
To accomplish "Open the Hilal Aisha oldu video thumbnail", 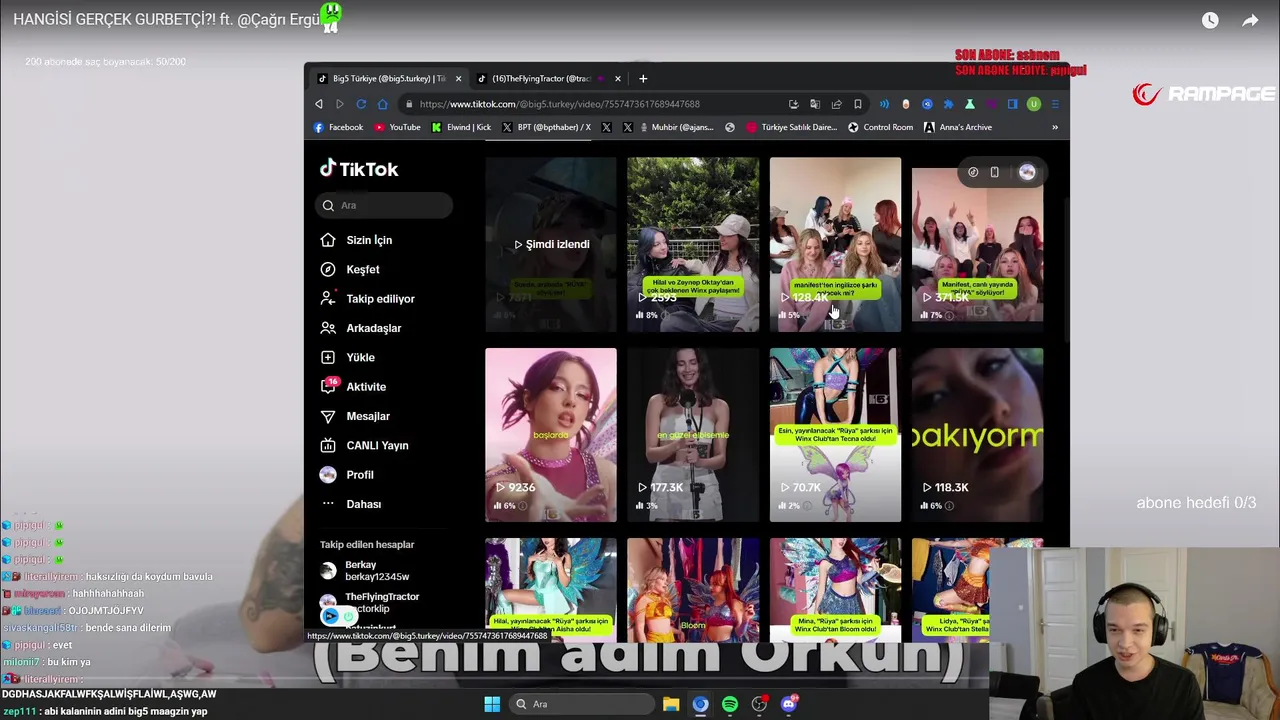I will coord(551,590).
